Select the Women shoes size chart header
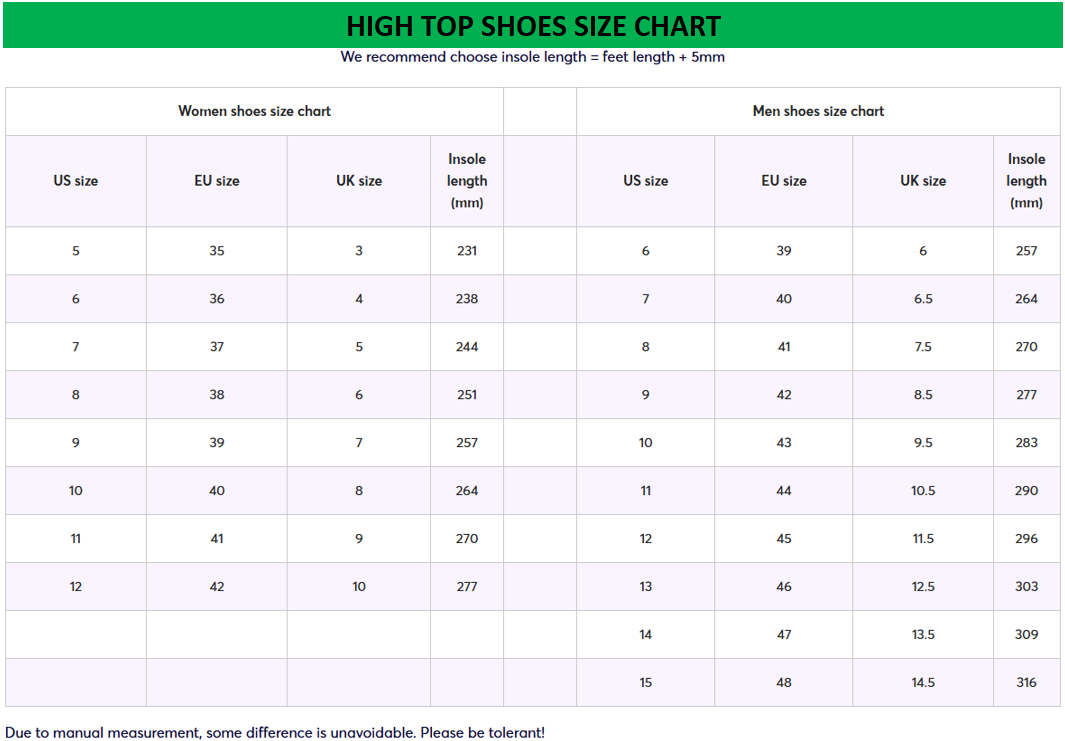The height and width of the screenshot is (741, 1065). click(254, 111)
